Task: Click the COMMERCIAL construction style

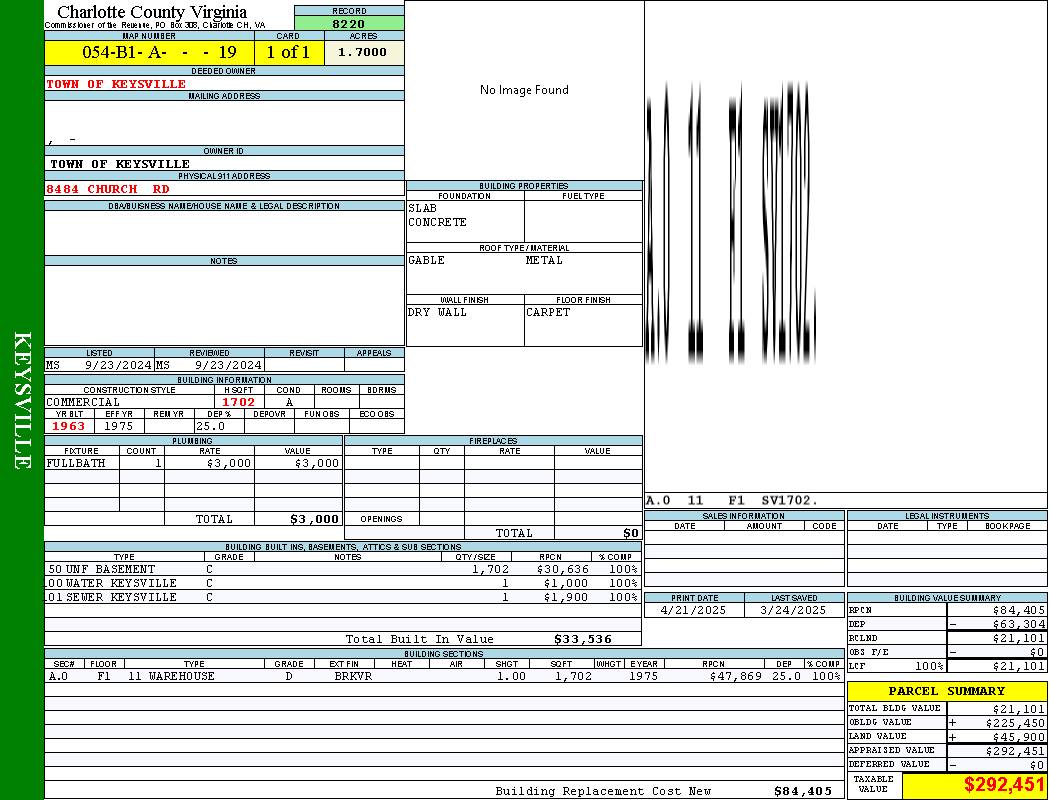Action: tap(83, 402)
